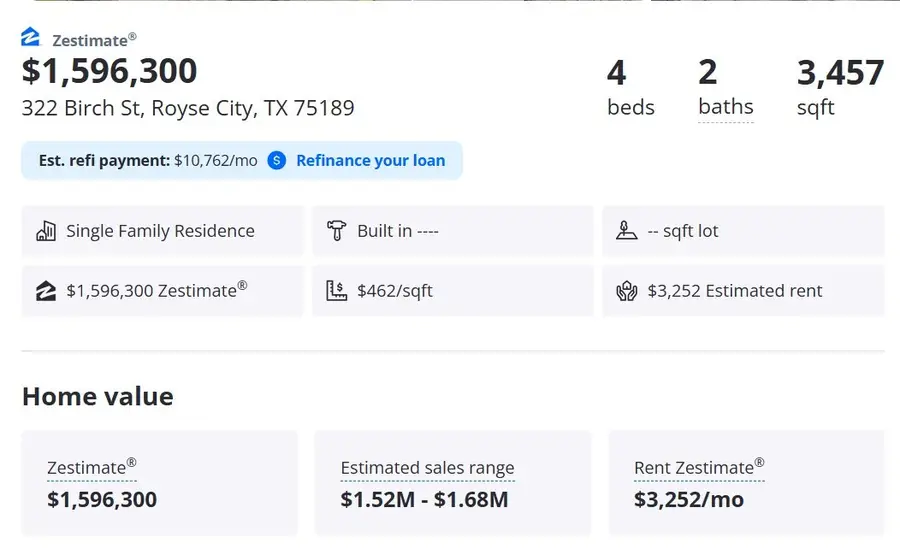
Task: Click the Zillow icon beside $1,596,300 Zestimate
Action: pyautogui.click(x=46, y=291)
